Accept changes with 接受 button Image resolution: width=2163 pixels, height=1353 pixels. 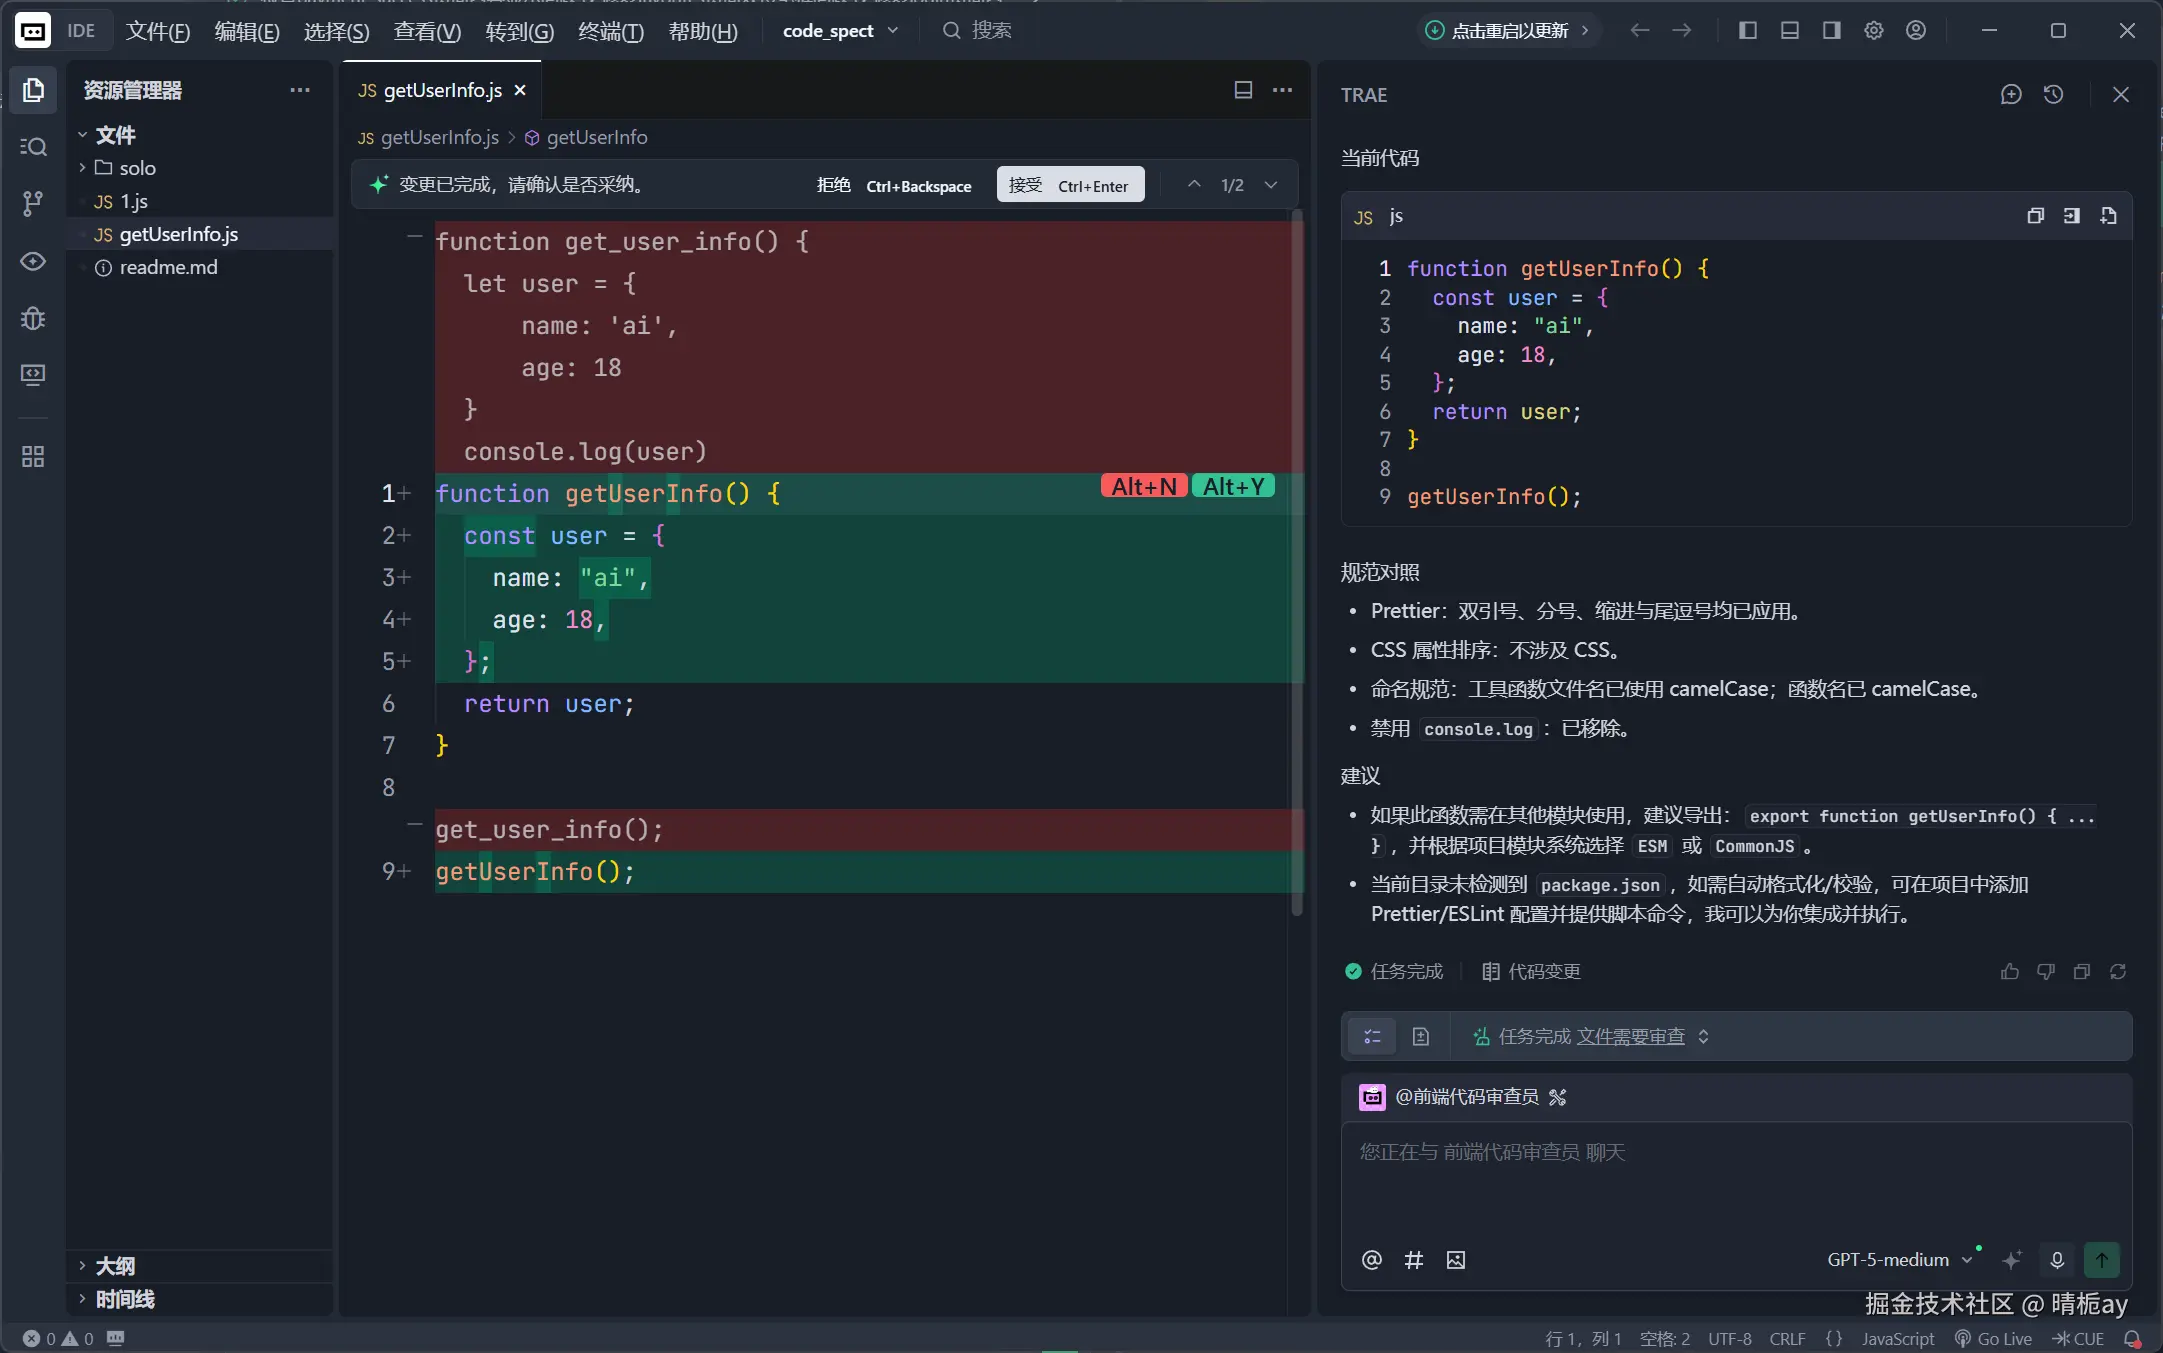click(x=1069, y=185)
